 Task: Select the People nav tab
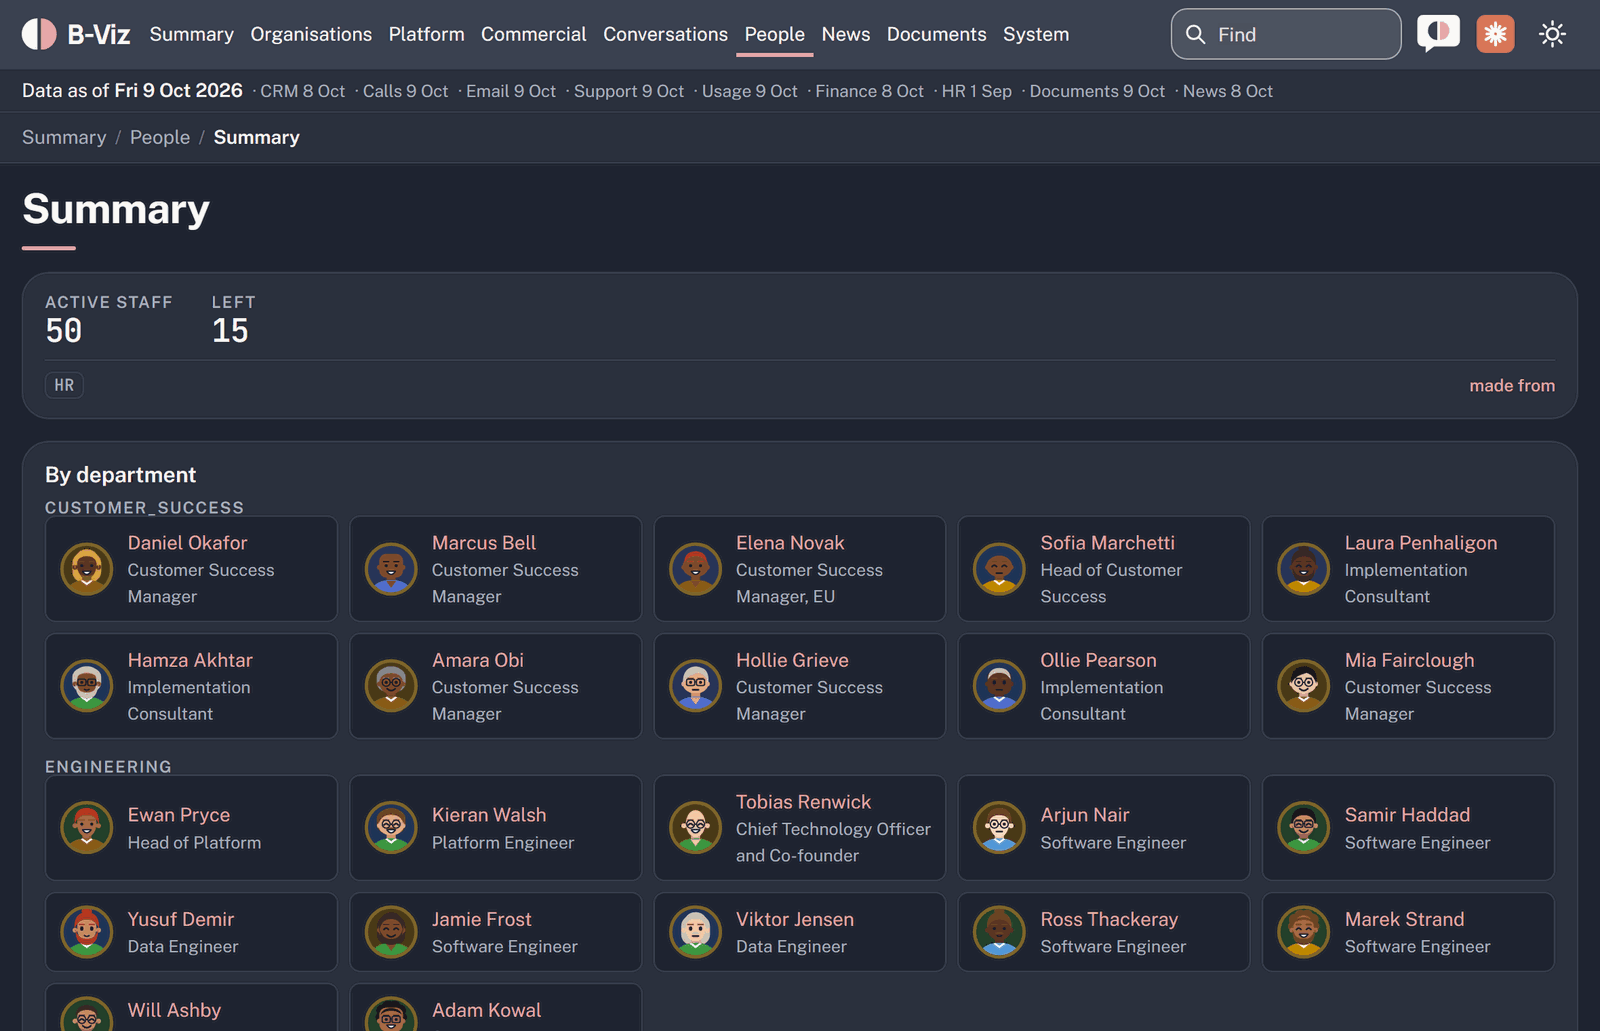pyautogui.click(x=775, y=34)
